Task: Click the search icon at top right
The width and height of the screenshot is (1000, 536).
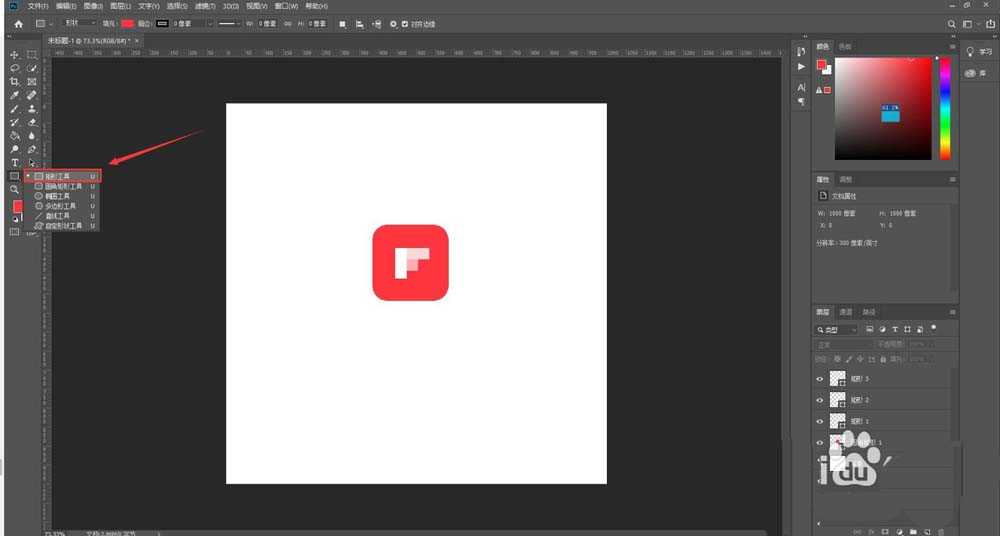Action: pos(951,23)
